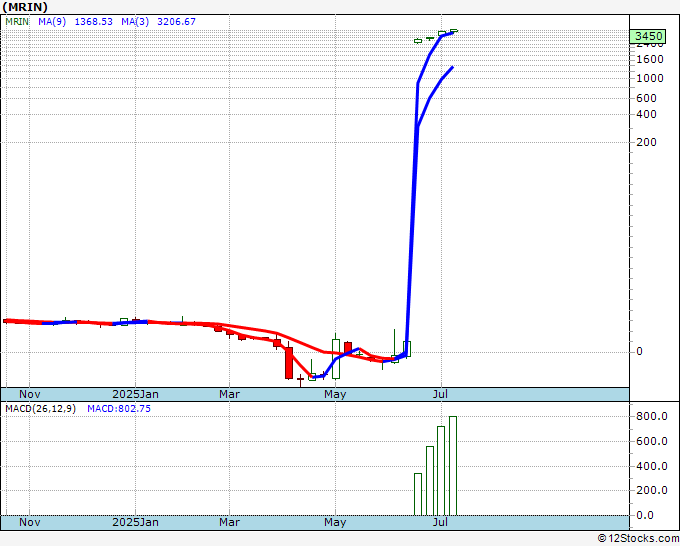The image size is (680, 546).
Task: Click the Jul label on MACD axis
Action: coord(441,522)
